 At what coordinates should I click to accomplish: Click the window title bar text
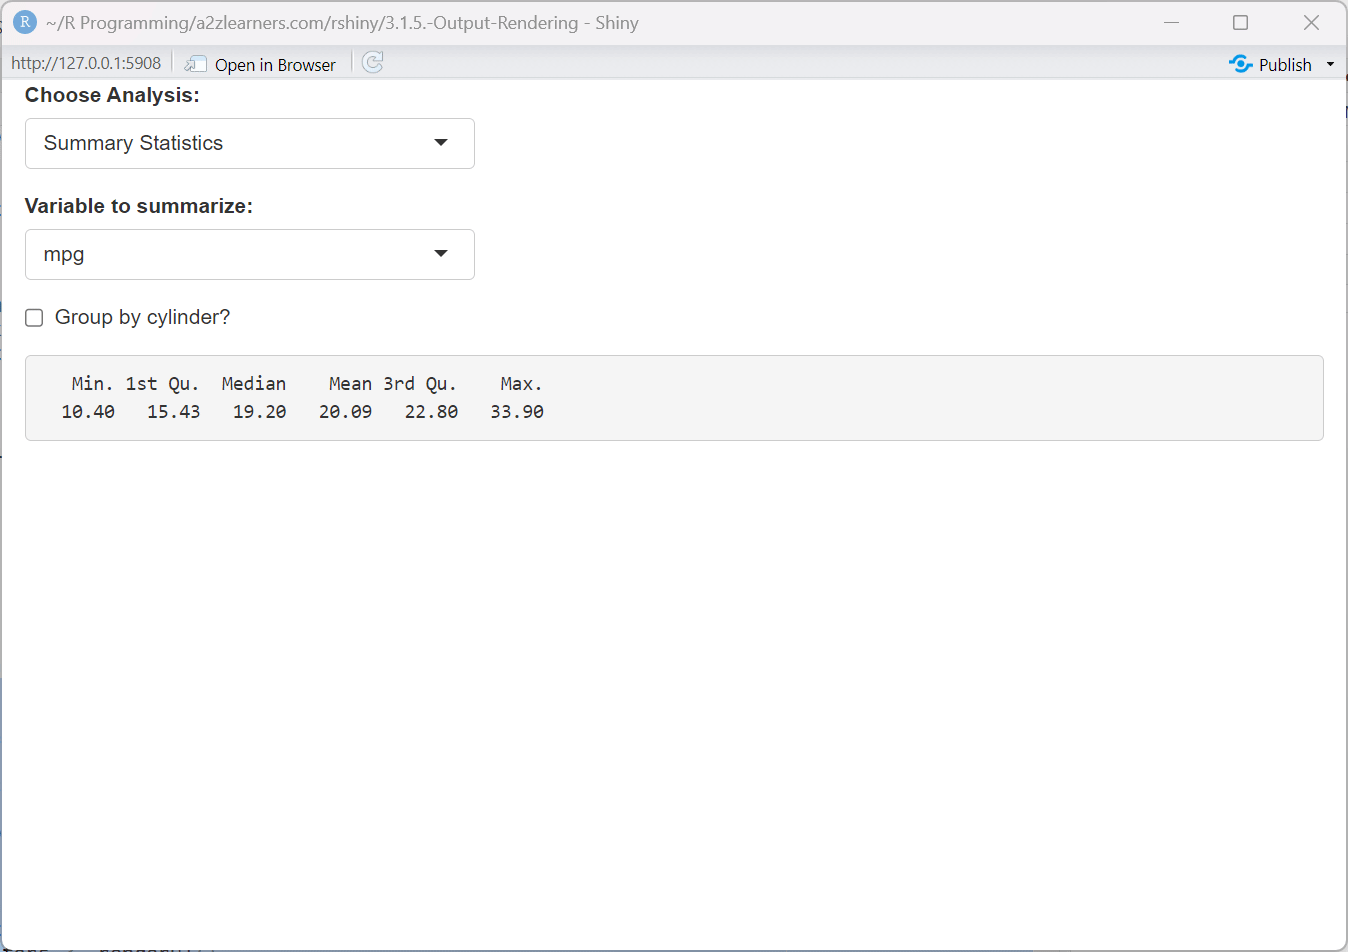click(339, 22)
